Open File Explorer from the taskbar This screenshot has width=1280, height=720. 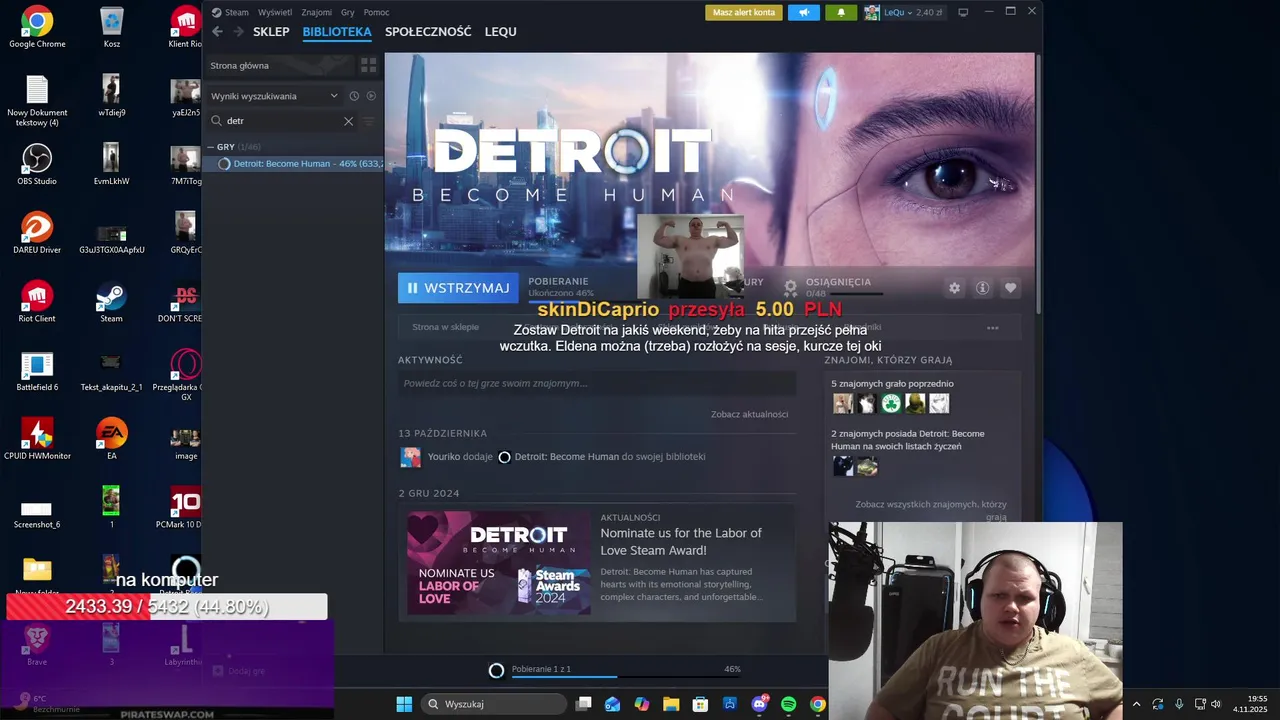(x=671, y=704)
